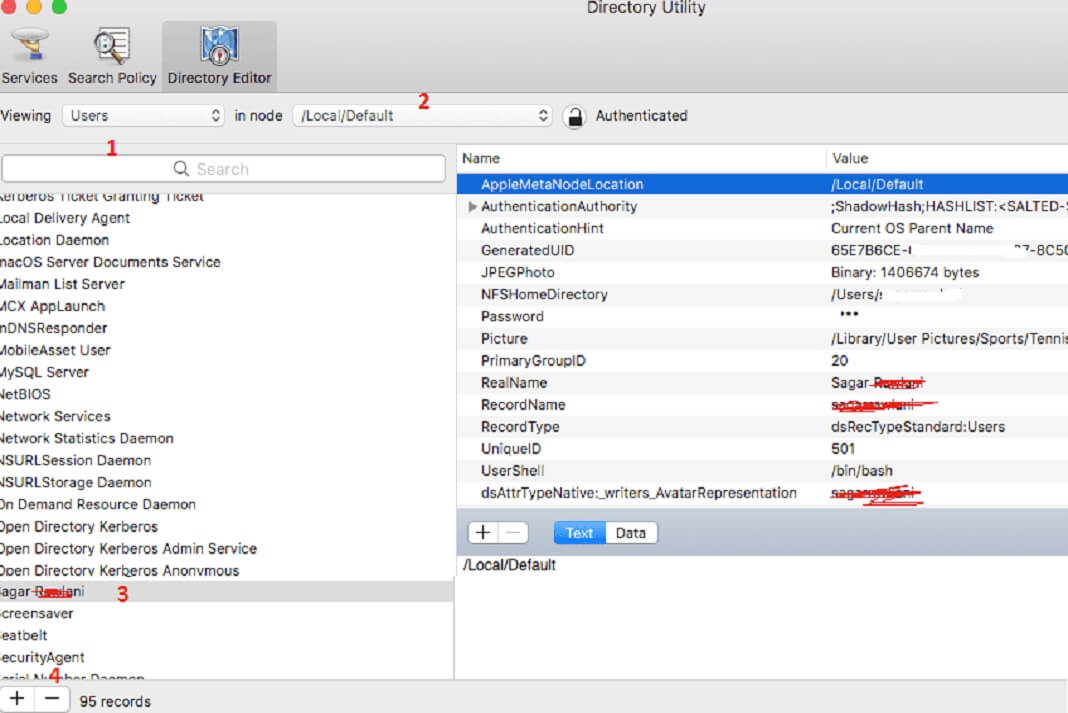Open the /Local/Default node dropdown
The image size is (1068, 713).
pyautogui.click(x=422, y=116)
